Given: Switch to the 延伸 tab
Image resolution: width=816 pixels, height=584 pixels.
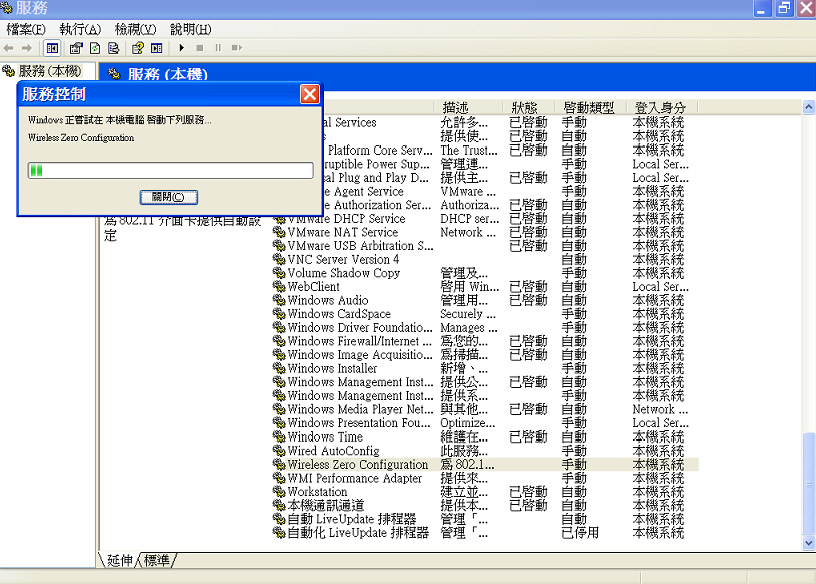Looking at the screenshot, I should click(119, 560).
